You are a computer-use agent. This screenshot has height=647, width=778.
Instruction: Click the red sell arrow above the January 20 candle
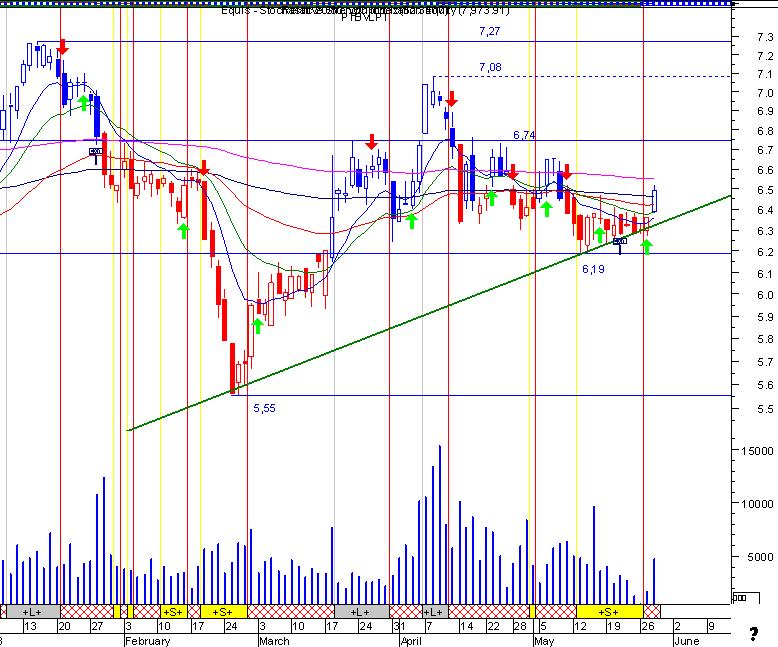[x=63, y=47]
